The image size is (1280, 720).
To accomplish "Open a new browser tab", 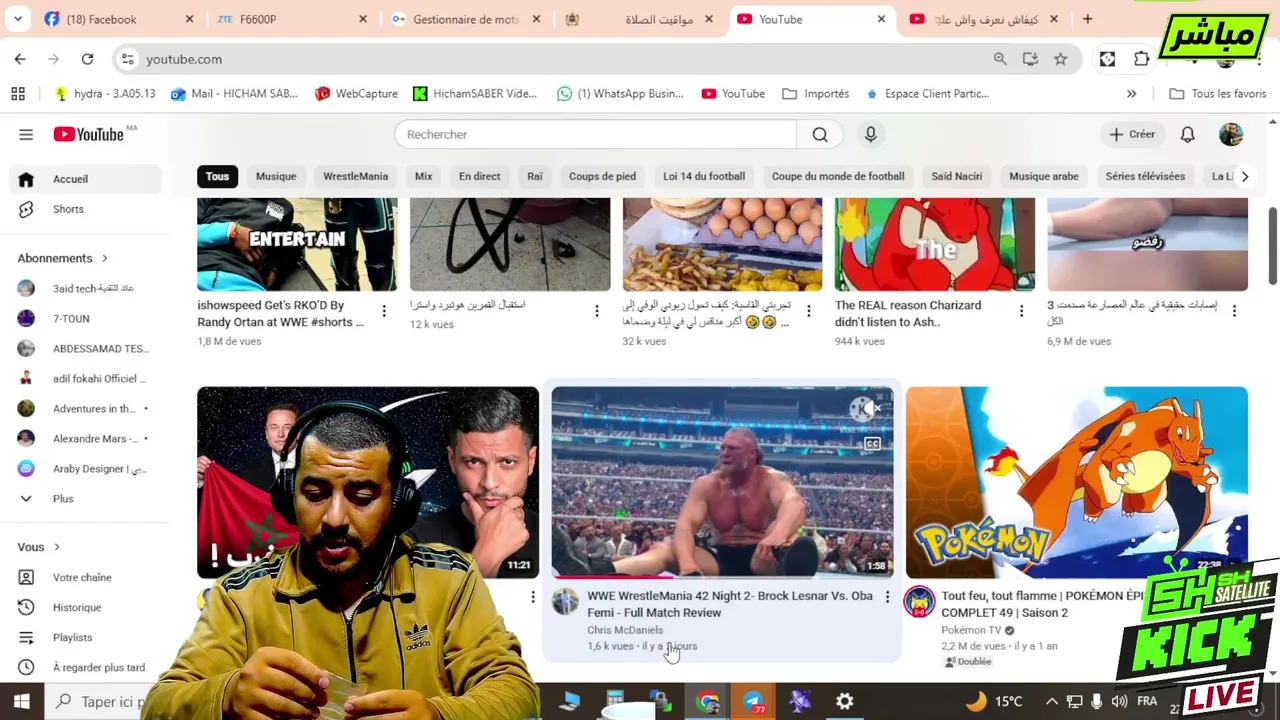I will [1087, 19].
